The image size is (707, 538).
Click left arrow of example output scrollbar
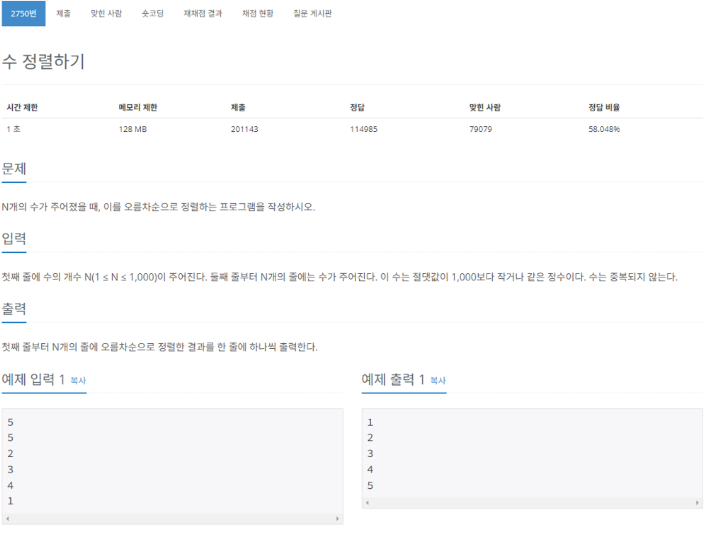367,502
